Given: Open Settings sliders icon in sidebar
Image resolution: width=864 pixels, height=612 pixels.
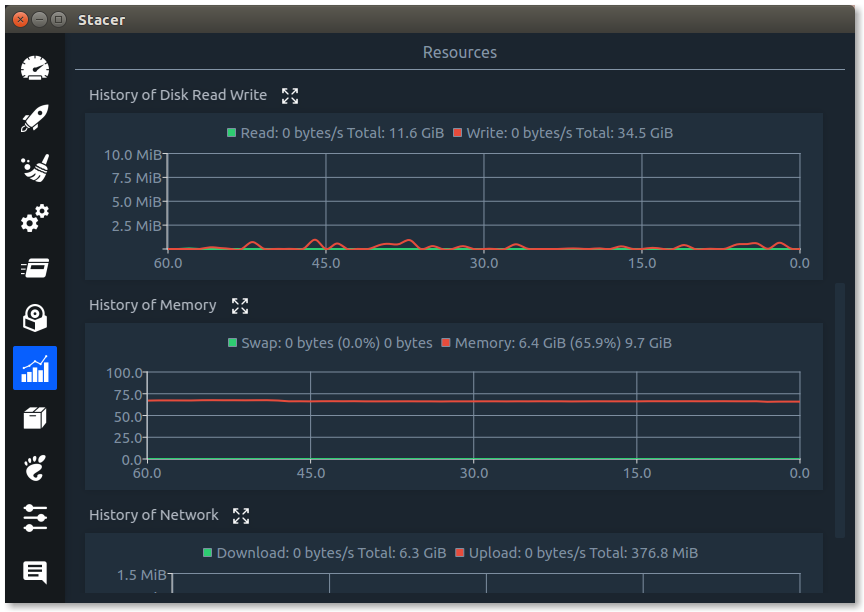Looking at the screenshot, I should [x=35, y=517].
